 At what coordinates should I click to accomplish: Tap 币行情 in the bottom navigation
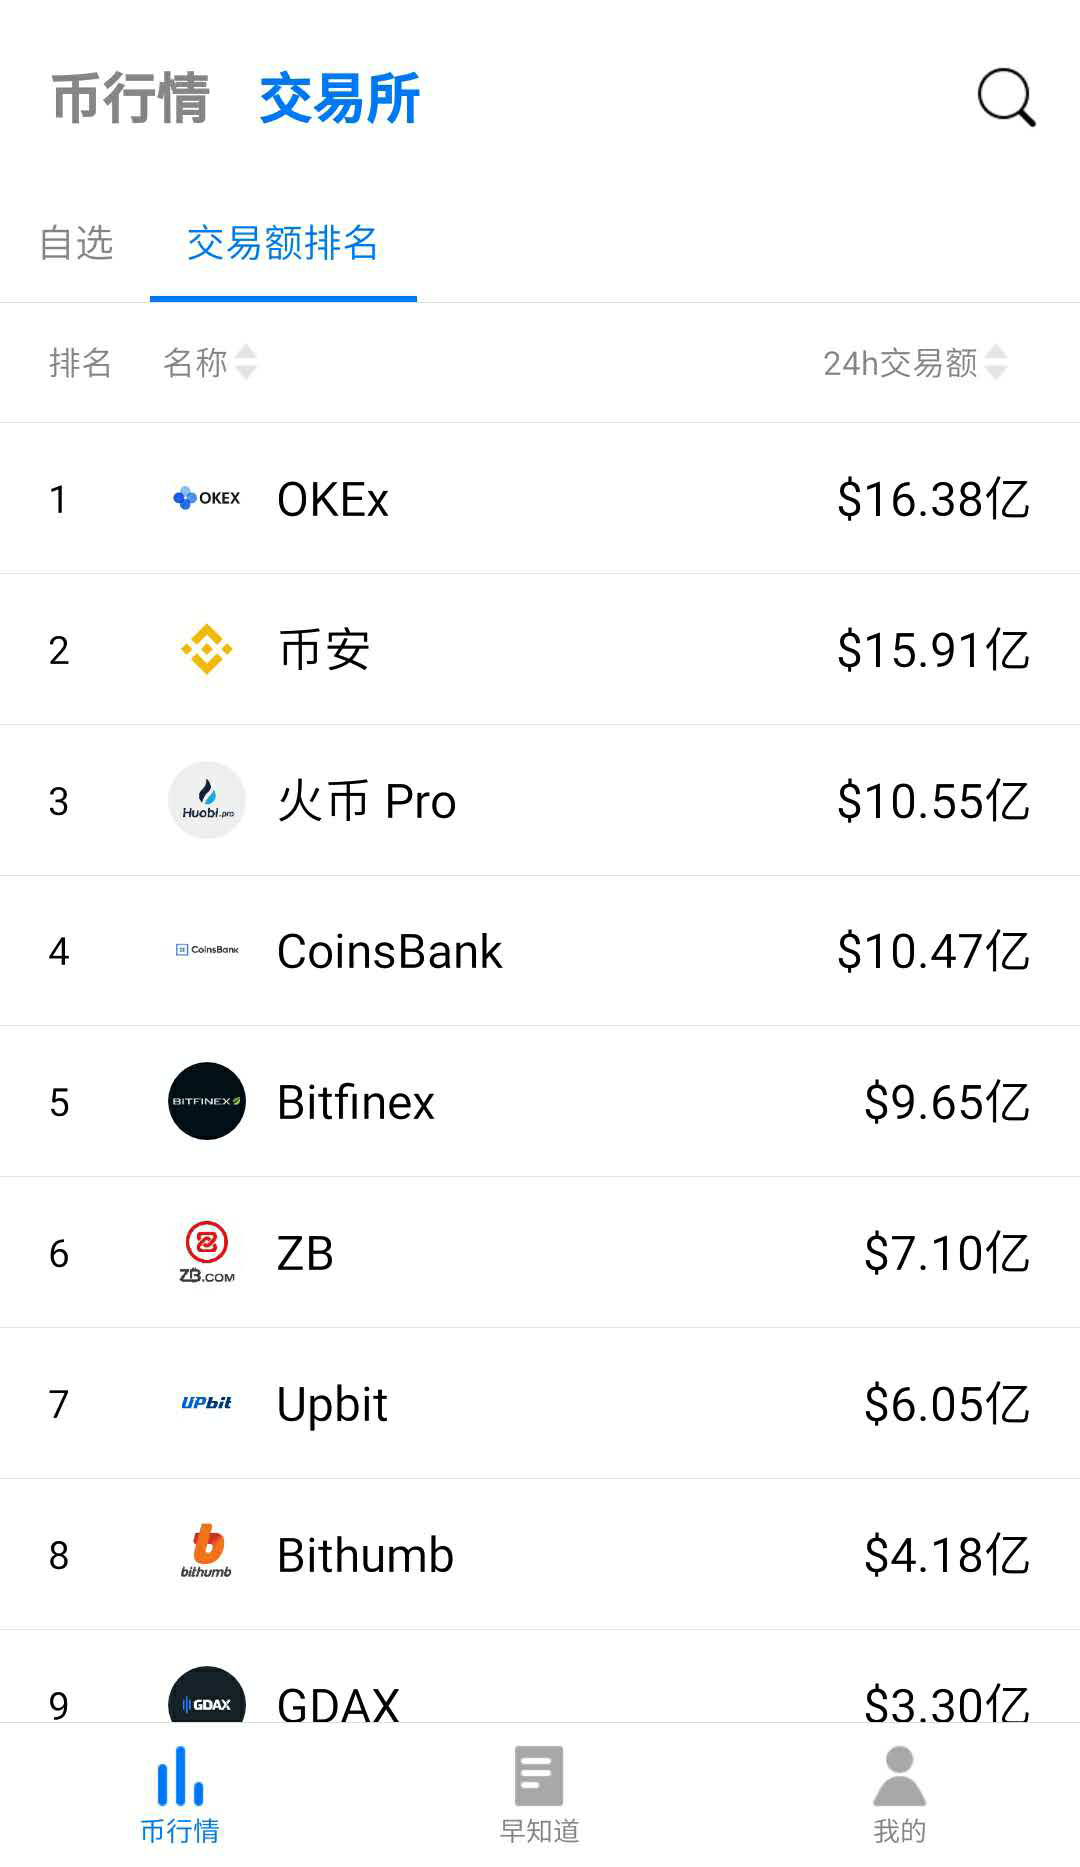pyautogui.click(x=180, y=1795)
